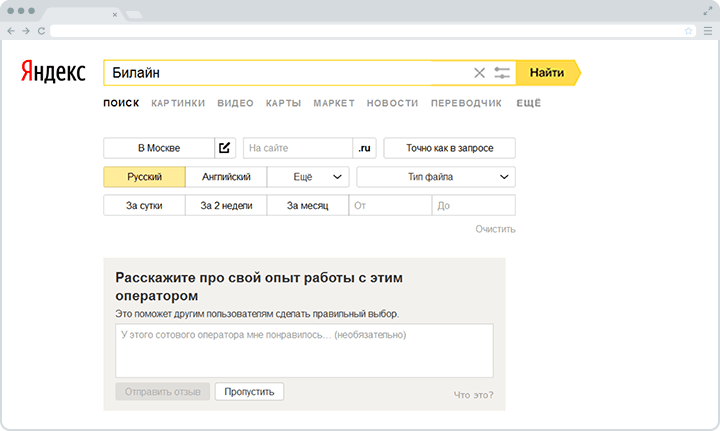Toggle "Точно как в запросе" filter

click(450, 148)
